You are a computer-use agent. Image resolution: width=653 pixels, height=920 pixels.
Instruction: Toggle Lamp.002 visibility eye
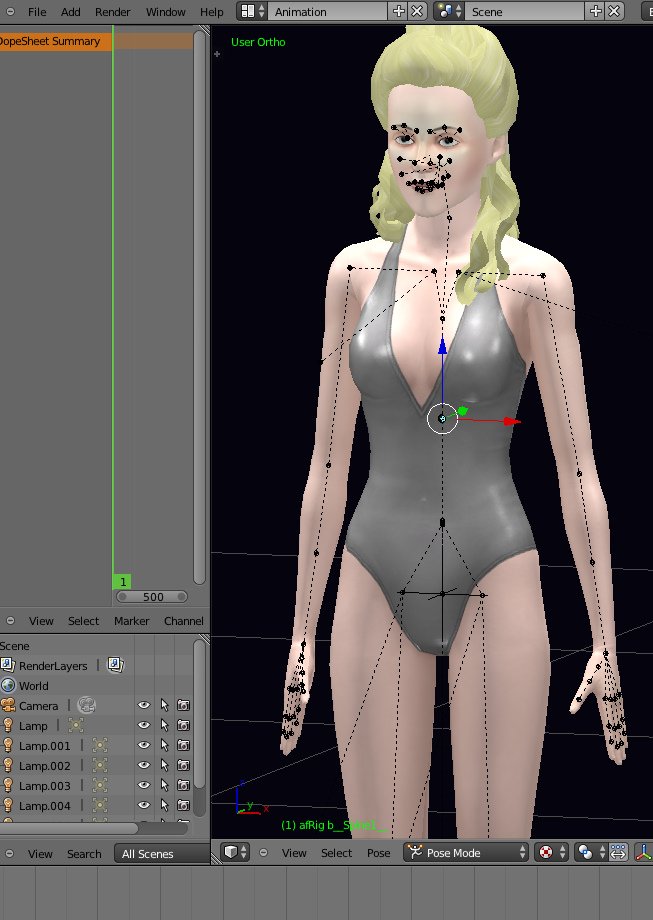click(x=144, y=765)
